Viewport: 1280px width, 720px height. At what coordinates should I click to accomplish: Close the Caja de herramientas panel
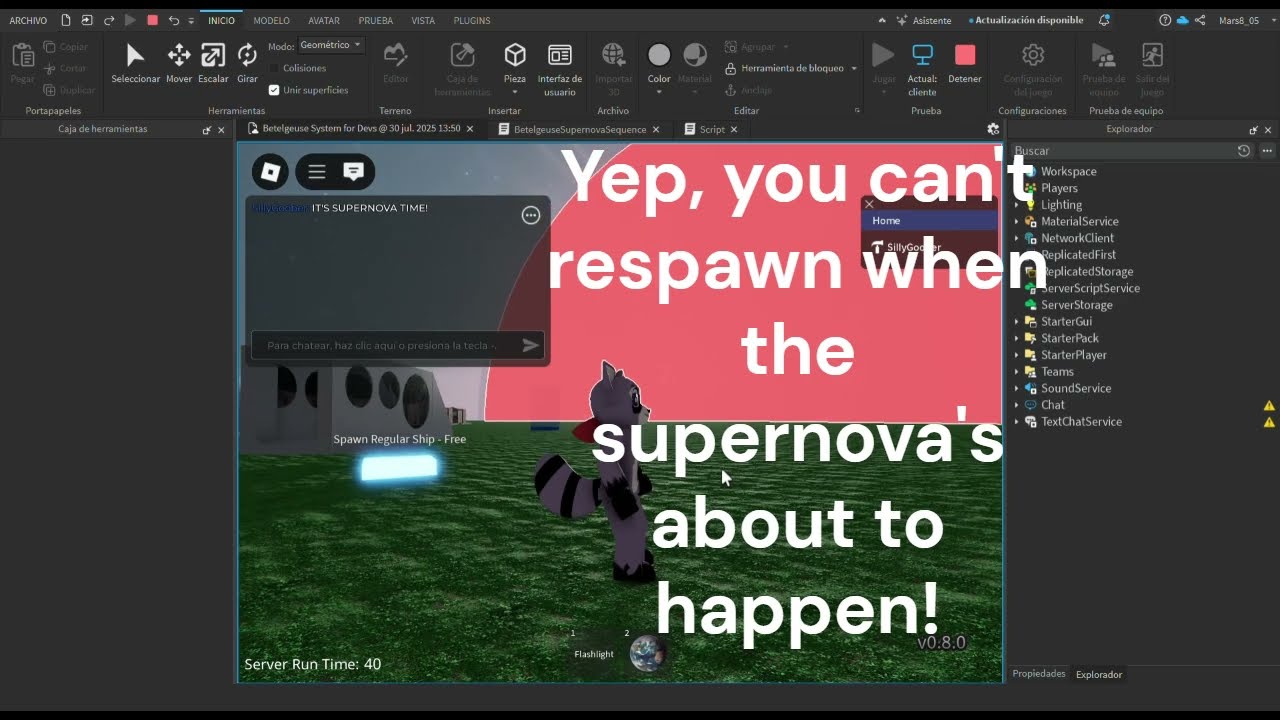221,130
